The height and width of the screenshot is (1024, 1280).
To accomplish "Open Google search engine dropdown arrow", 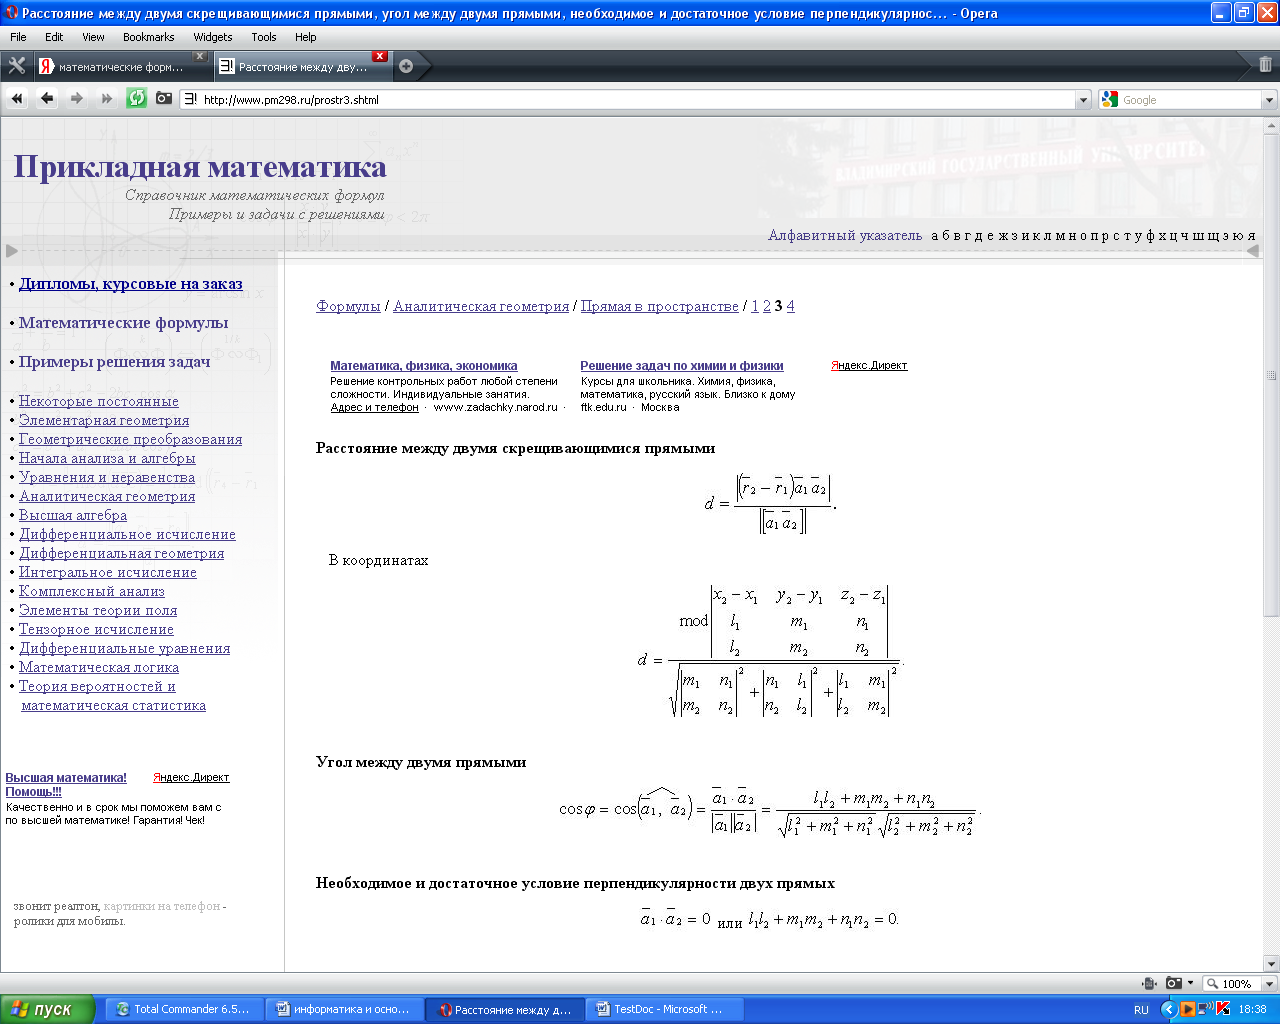I will click(x=1270, y=100).
